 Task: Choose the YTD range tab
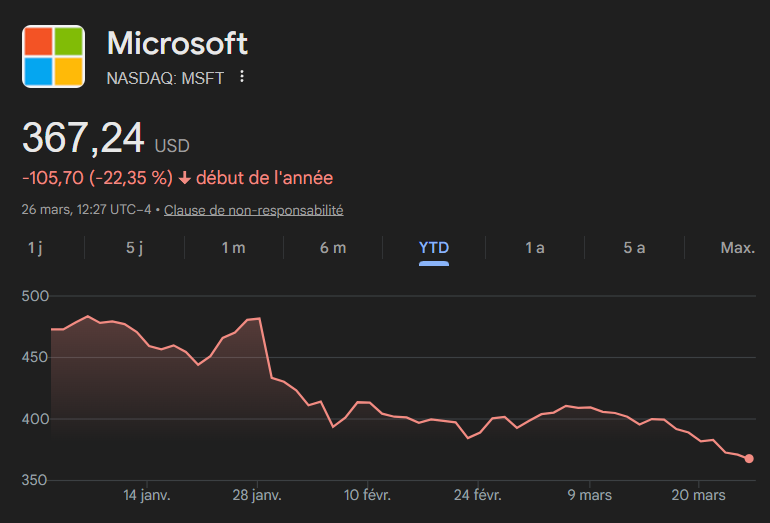click(434, 248)
